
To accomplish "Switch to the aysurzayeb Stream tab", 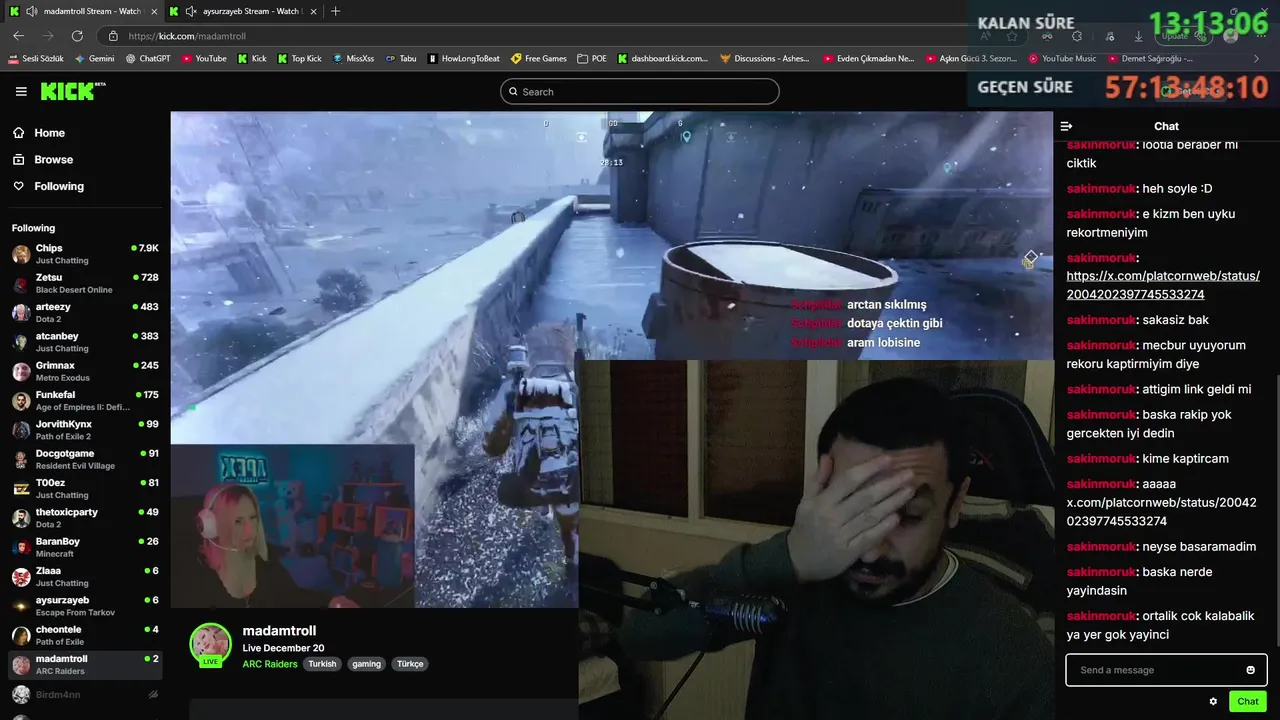I will 243,11.
